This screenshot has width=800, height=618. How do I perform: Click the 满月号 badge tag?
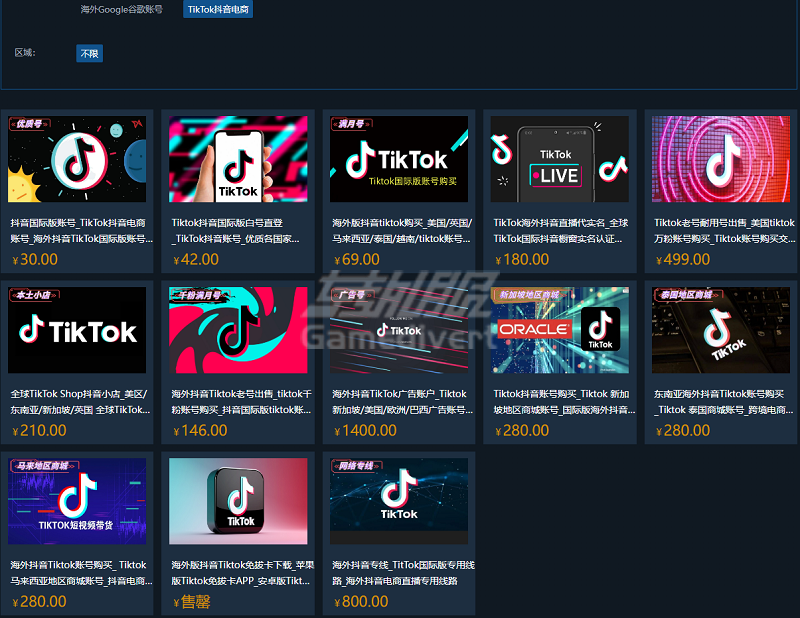click(352, 123)
